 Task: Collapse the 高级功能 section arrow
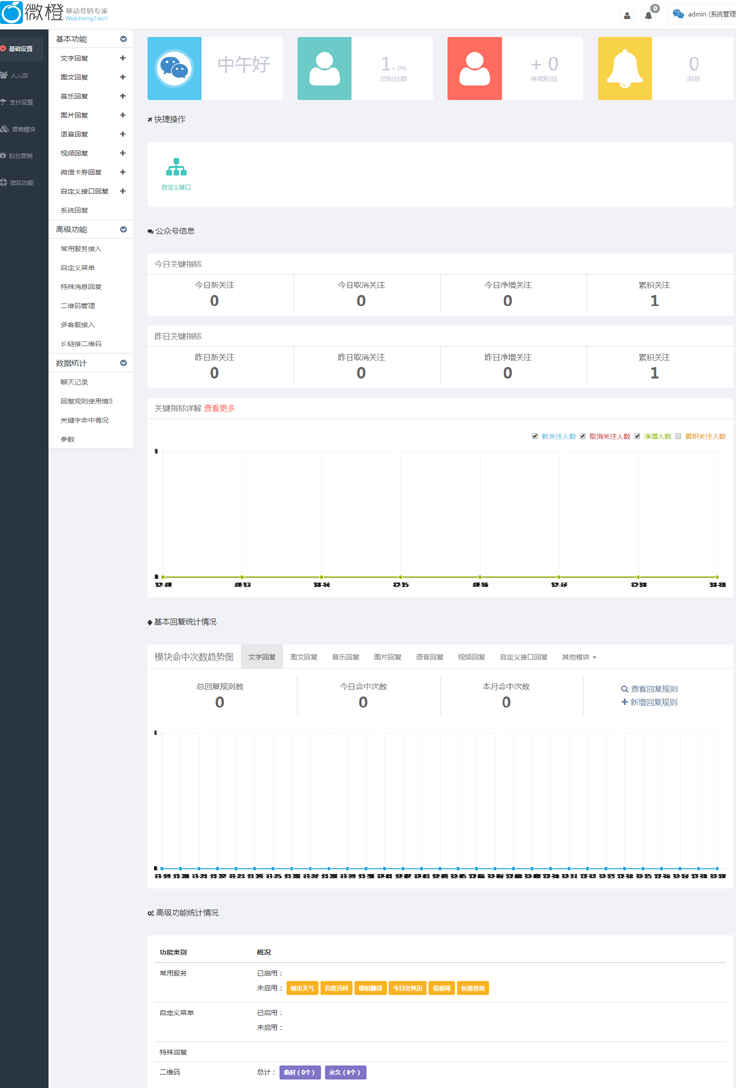tap(124, 230)
